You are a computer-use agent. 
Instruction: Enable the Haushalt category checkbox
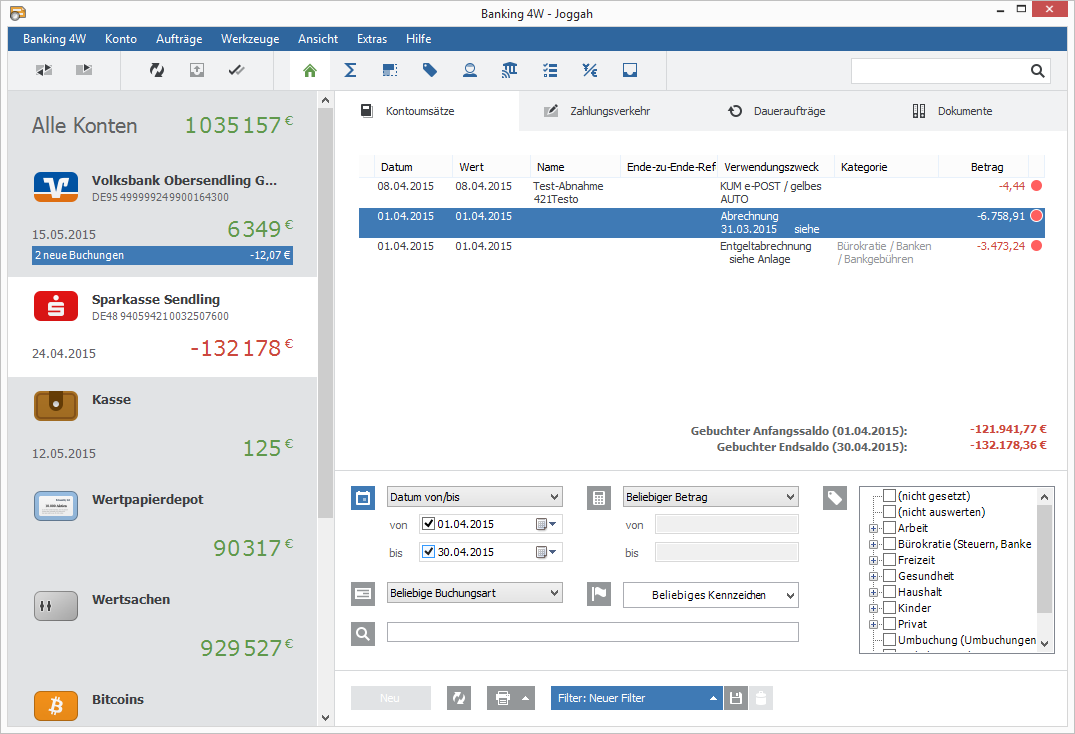pos(888,591)
